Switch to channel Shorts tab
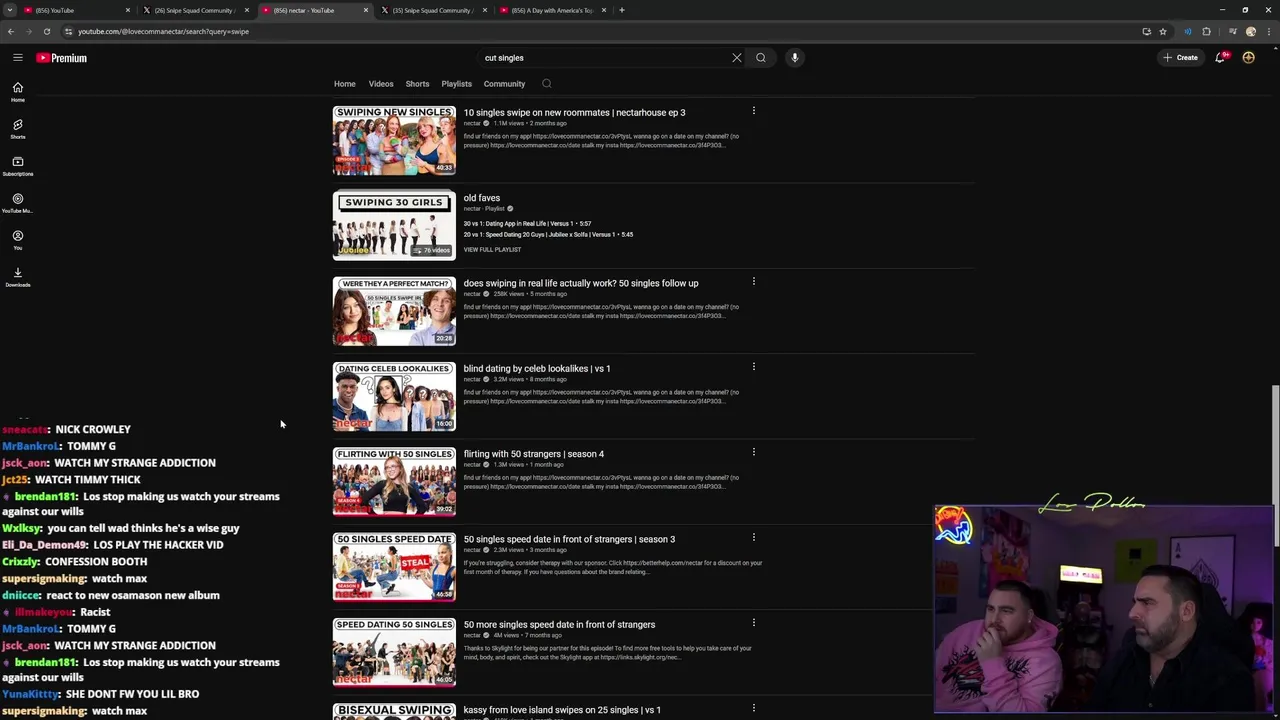This screenshot has width=1280, height=720. coord(417,84)
